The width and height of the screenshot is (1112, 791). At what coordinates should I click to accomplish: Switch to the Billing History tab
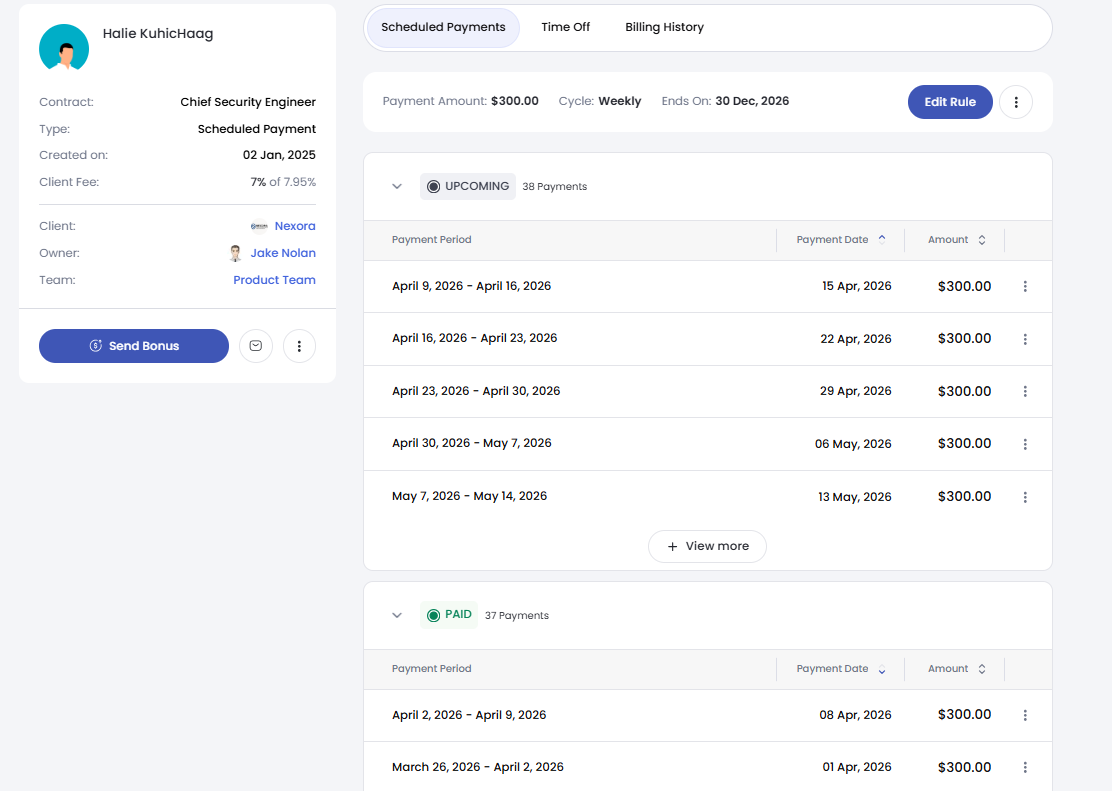(664, 28)
